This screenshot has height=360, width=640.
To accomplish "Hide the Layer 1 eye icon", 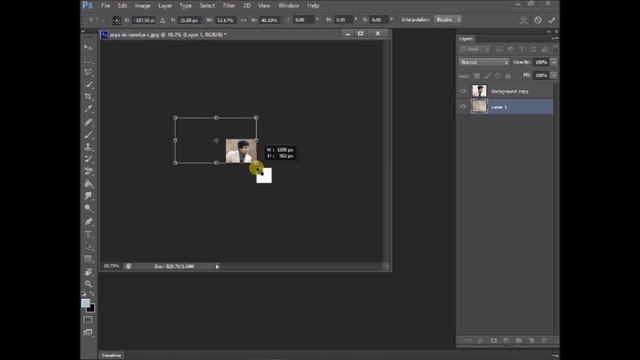I will 463,107.
